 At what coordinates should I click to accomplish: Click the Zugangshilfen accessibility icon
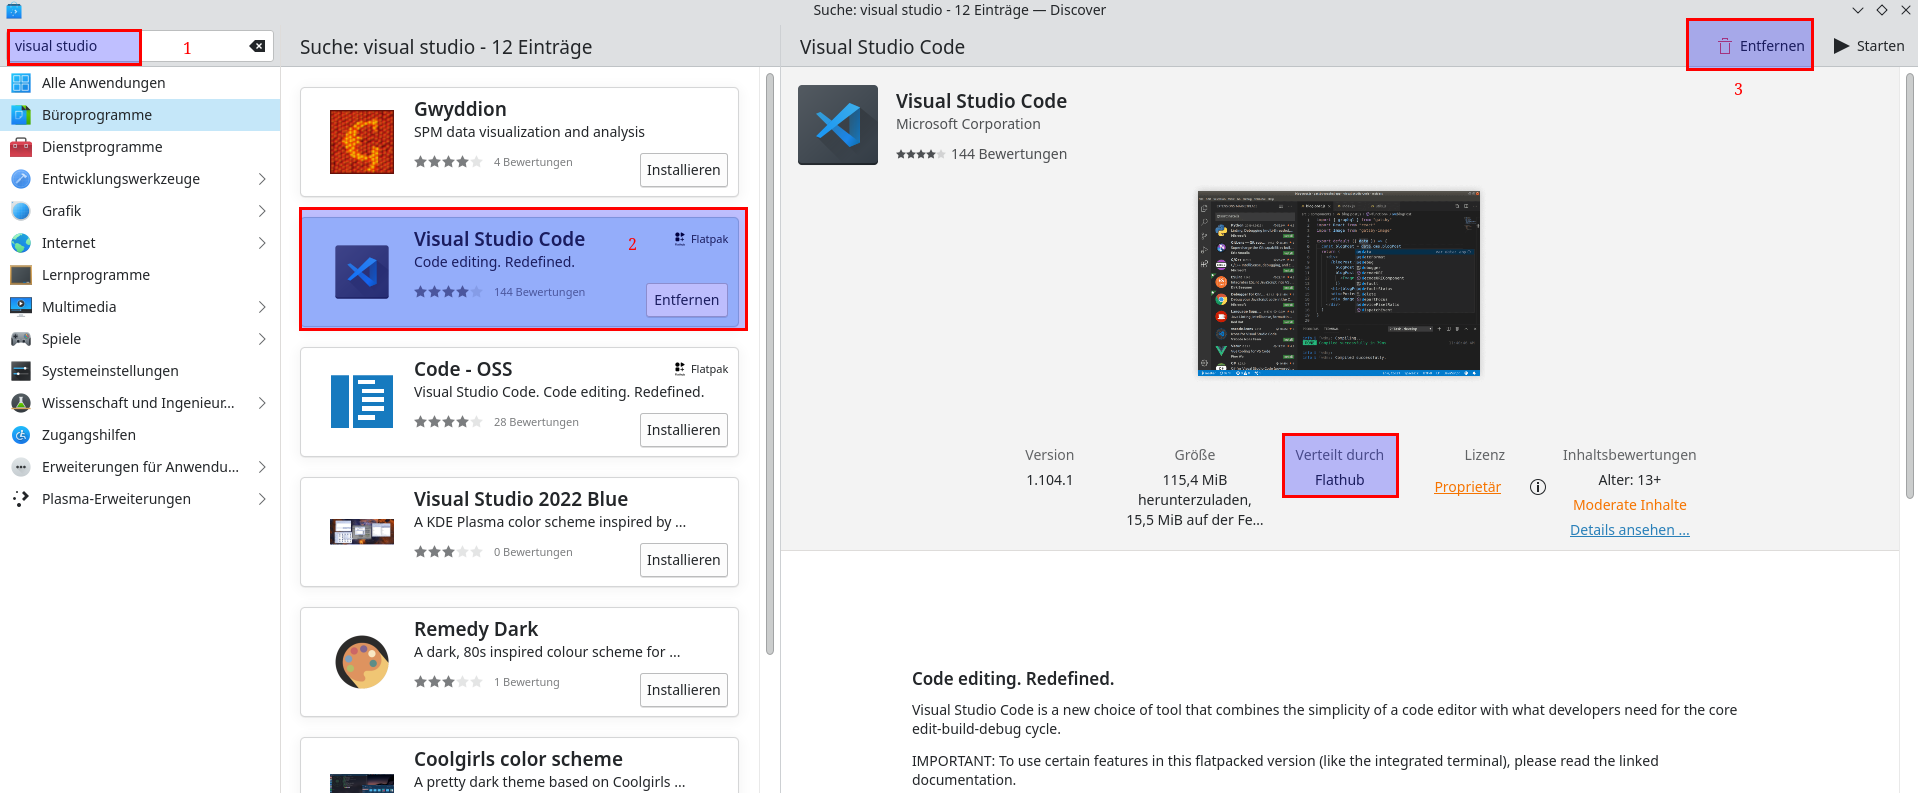tap(21, 435)
